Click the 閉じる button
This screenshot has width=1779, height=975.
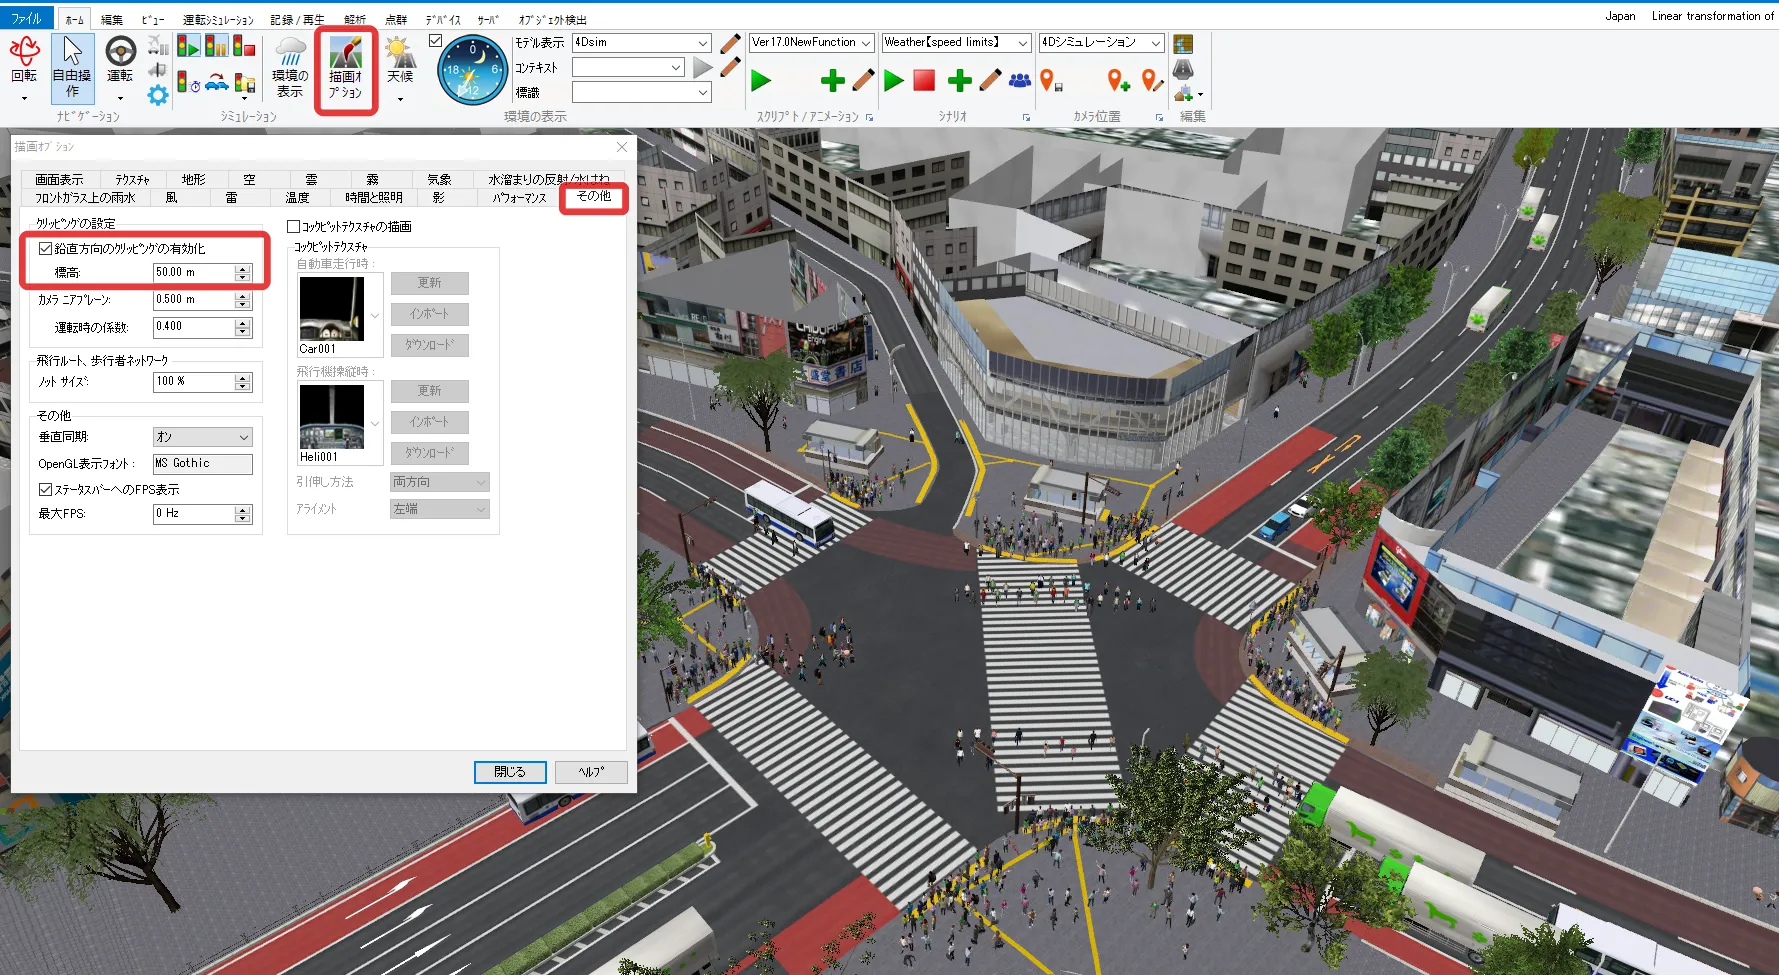click(x=509, y=772)
